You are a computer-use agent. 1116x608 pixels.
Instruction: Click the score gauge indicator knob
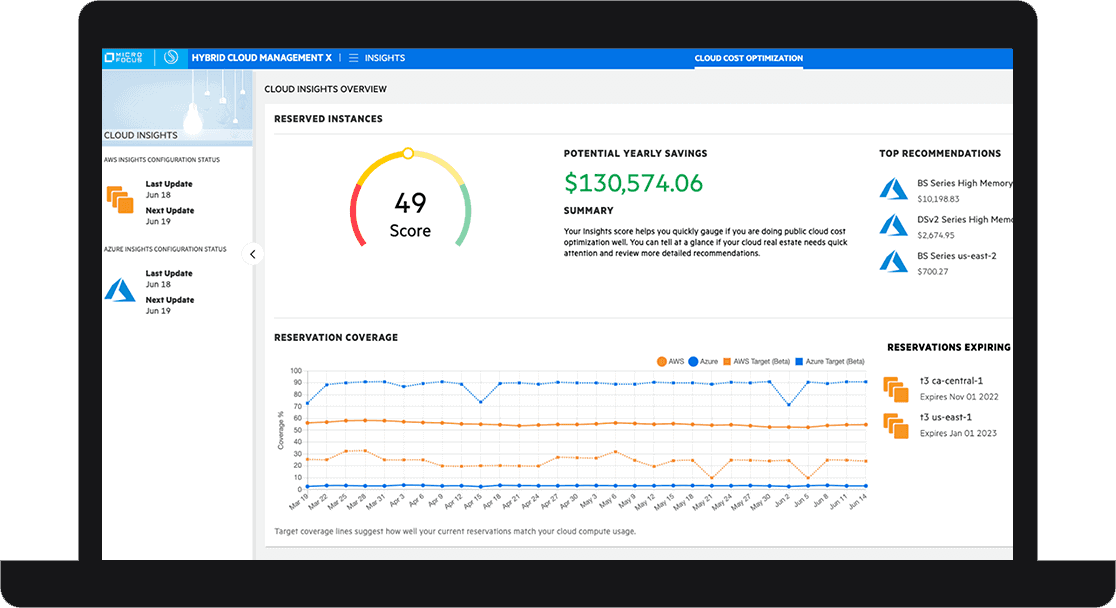pyautogui.click(x=408, y=153)
